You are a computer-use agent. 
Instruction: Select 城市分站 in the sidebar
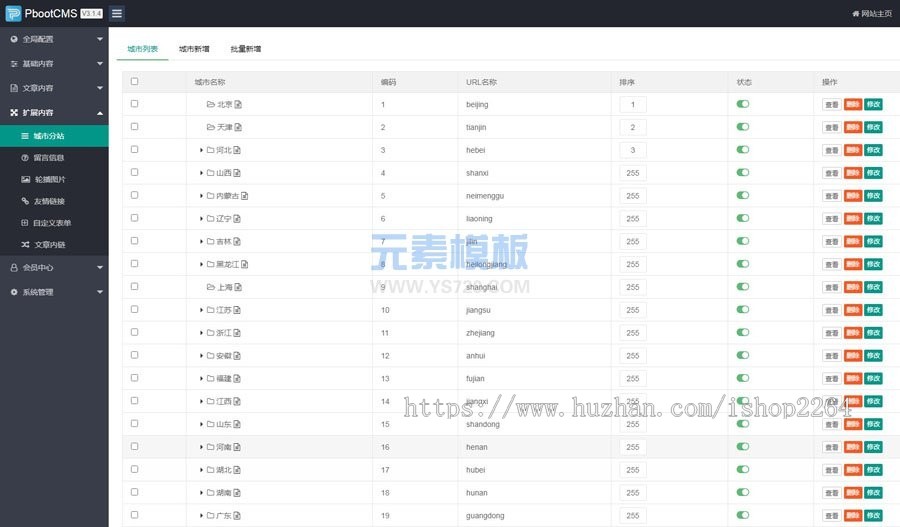(54, 136)
